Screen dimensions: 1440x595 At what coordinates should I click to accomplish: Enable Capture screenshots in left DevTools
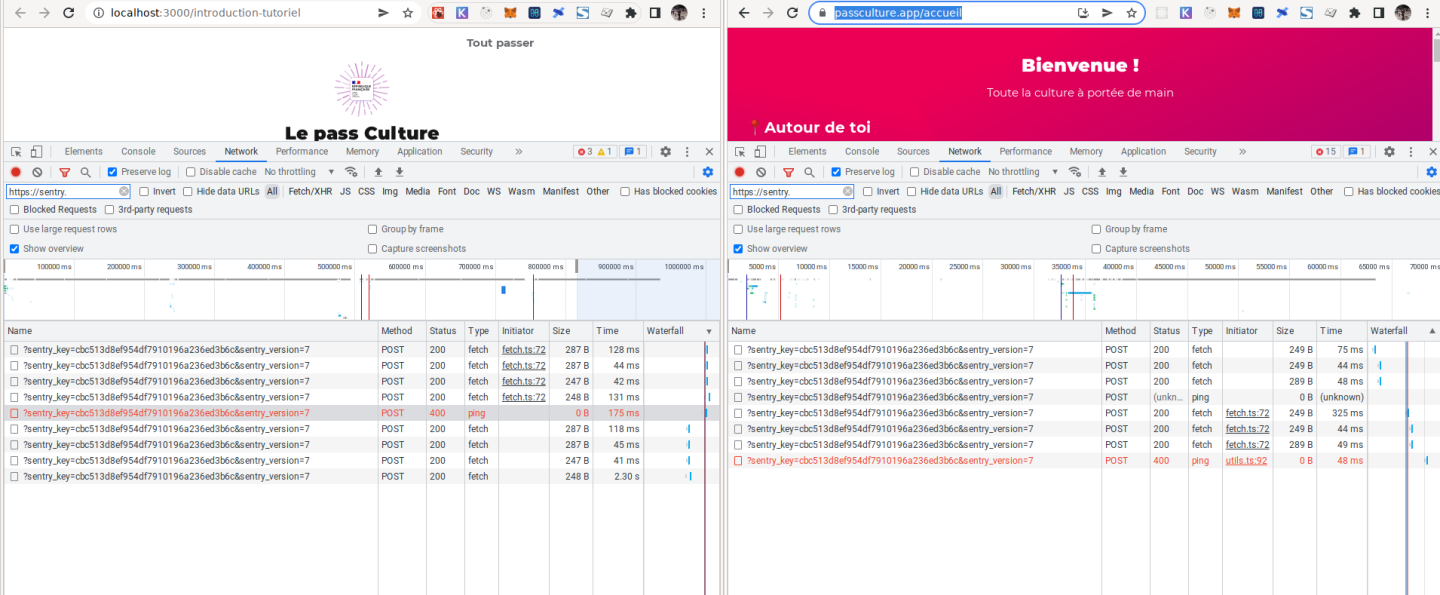[x=373, y=249]
